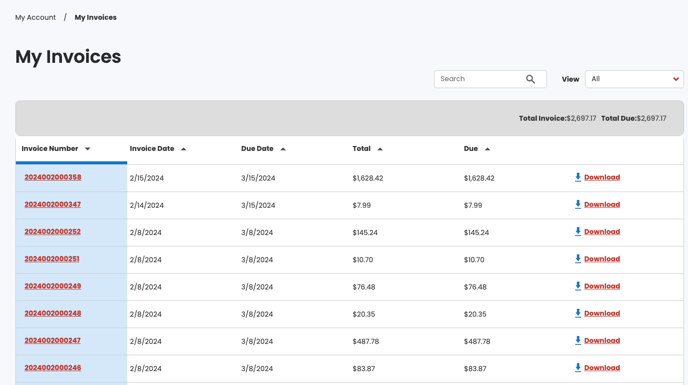The image size is (688, 385).
Task: Click download icon for invoice 2024002000249
Action: [578, 286]
